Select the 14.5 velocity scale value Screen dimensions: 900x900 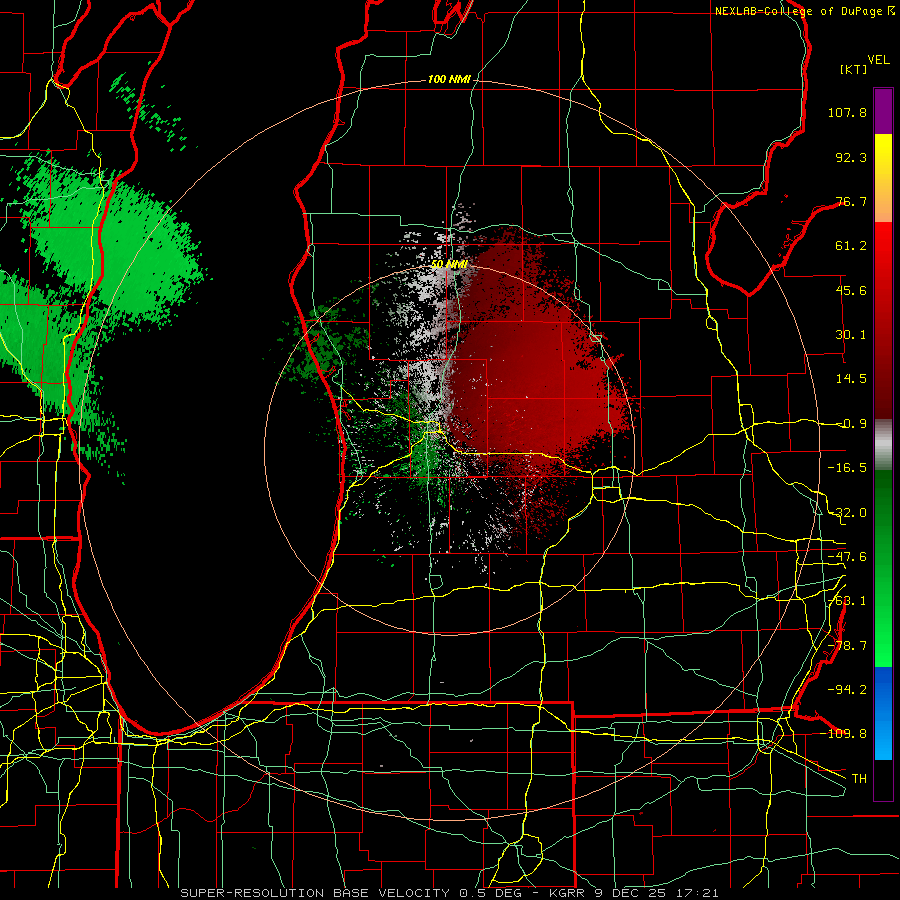pyautogui.click(x=851, y=379)
